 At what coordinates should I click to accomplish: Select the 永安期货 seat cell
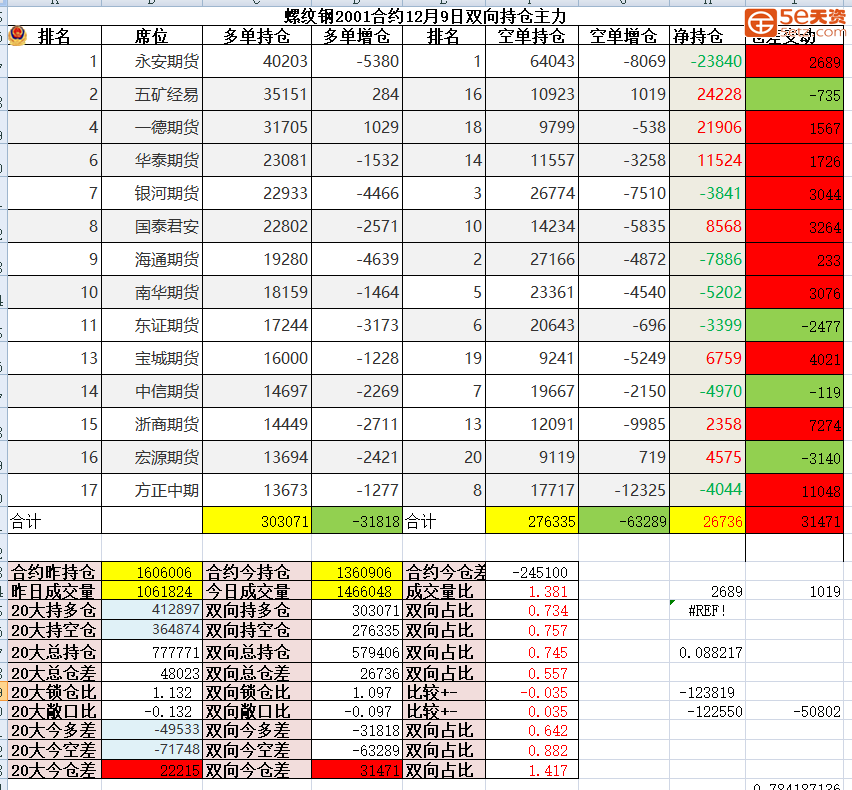[x=152, y=62]
